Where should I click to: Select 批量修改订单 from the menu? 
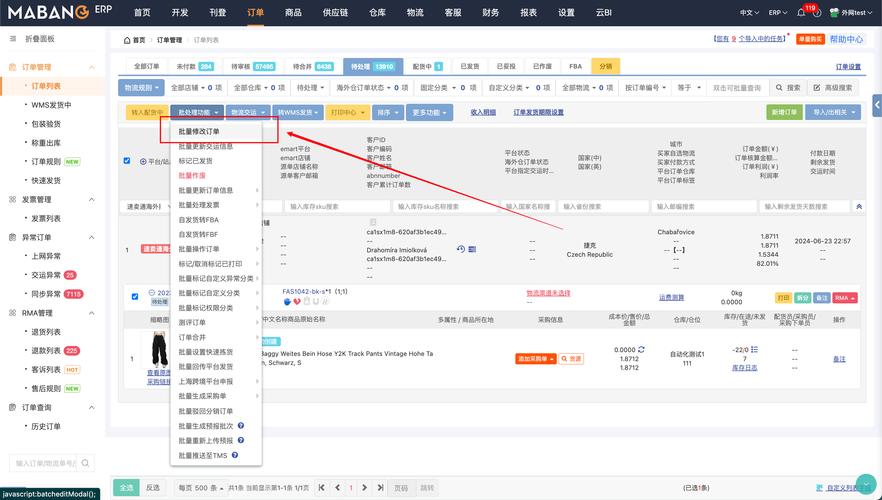tap(199, 131)
